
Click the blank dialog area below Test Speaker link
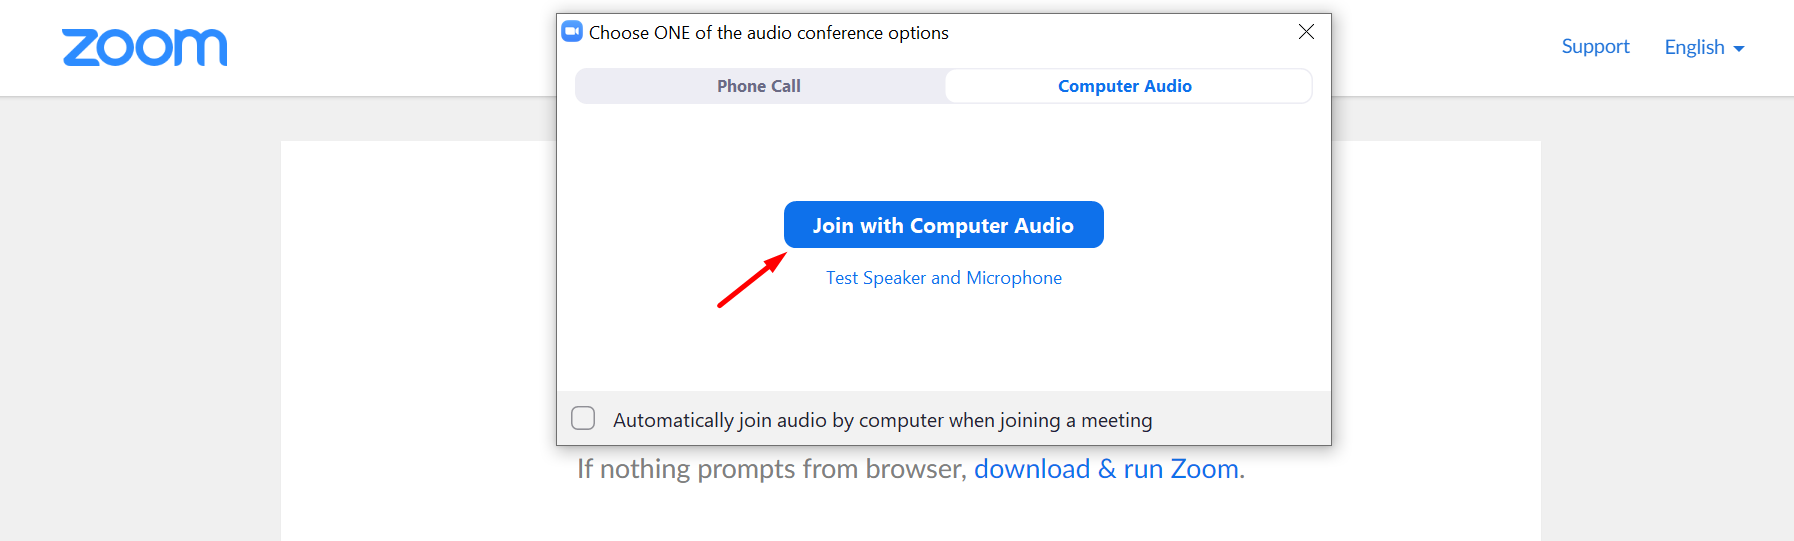coord(943,340)
